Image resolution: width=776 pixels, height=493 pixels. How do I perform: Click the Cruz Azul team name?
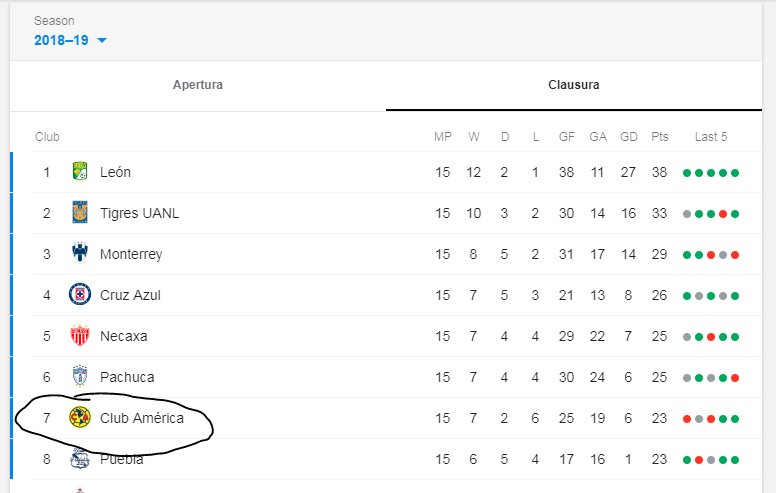pos(130,296)
